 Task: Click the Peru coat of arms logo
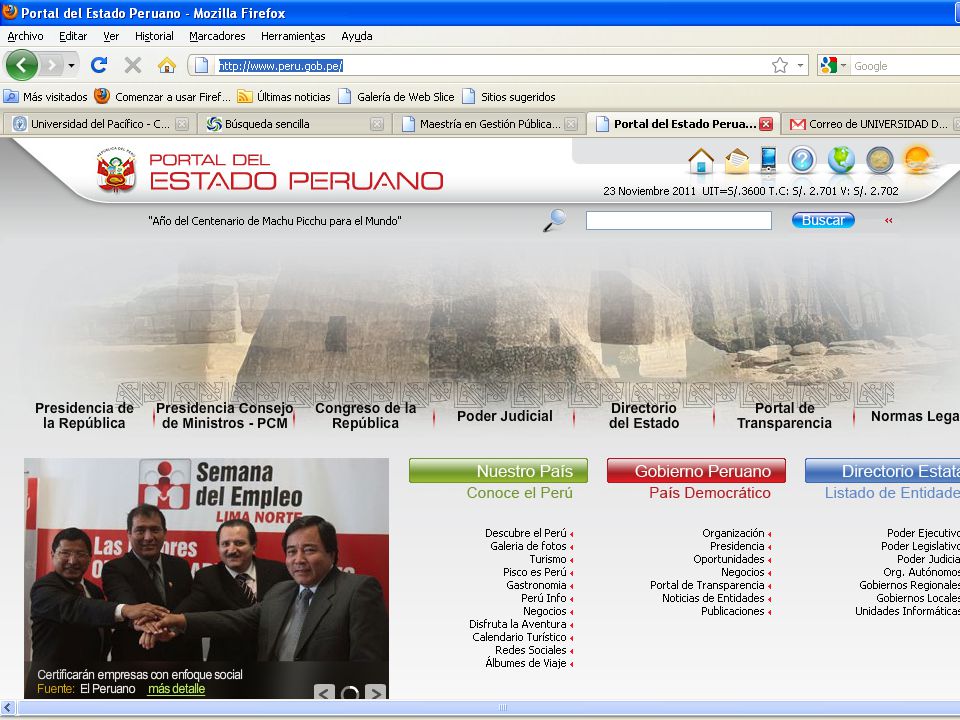coord(116,170)
